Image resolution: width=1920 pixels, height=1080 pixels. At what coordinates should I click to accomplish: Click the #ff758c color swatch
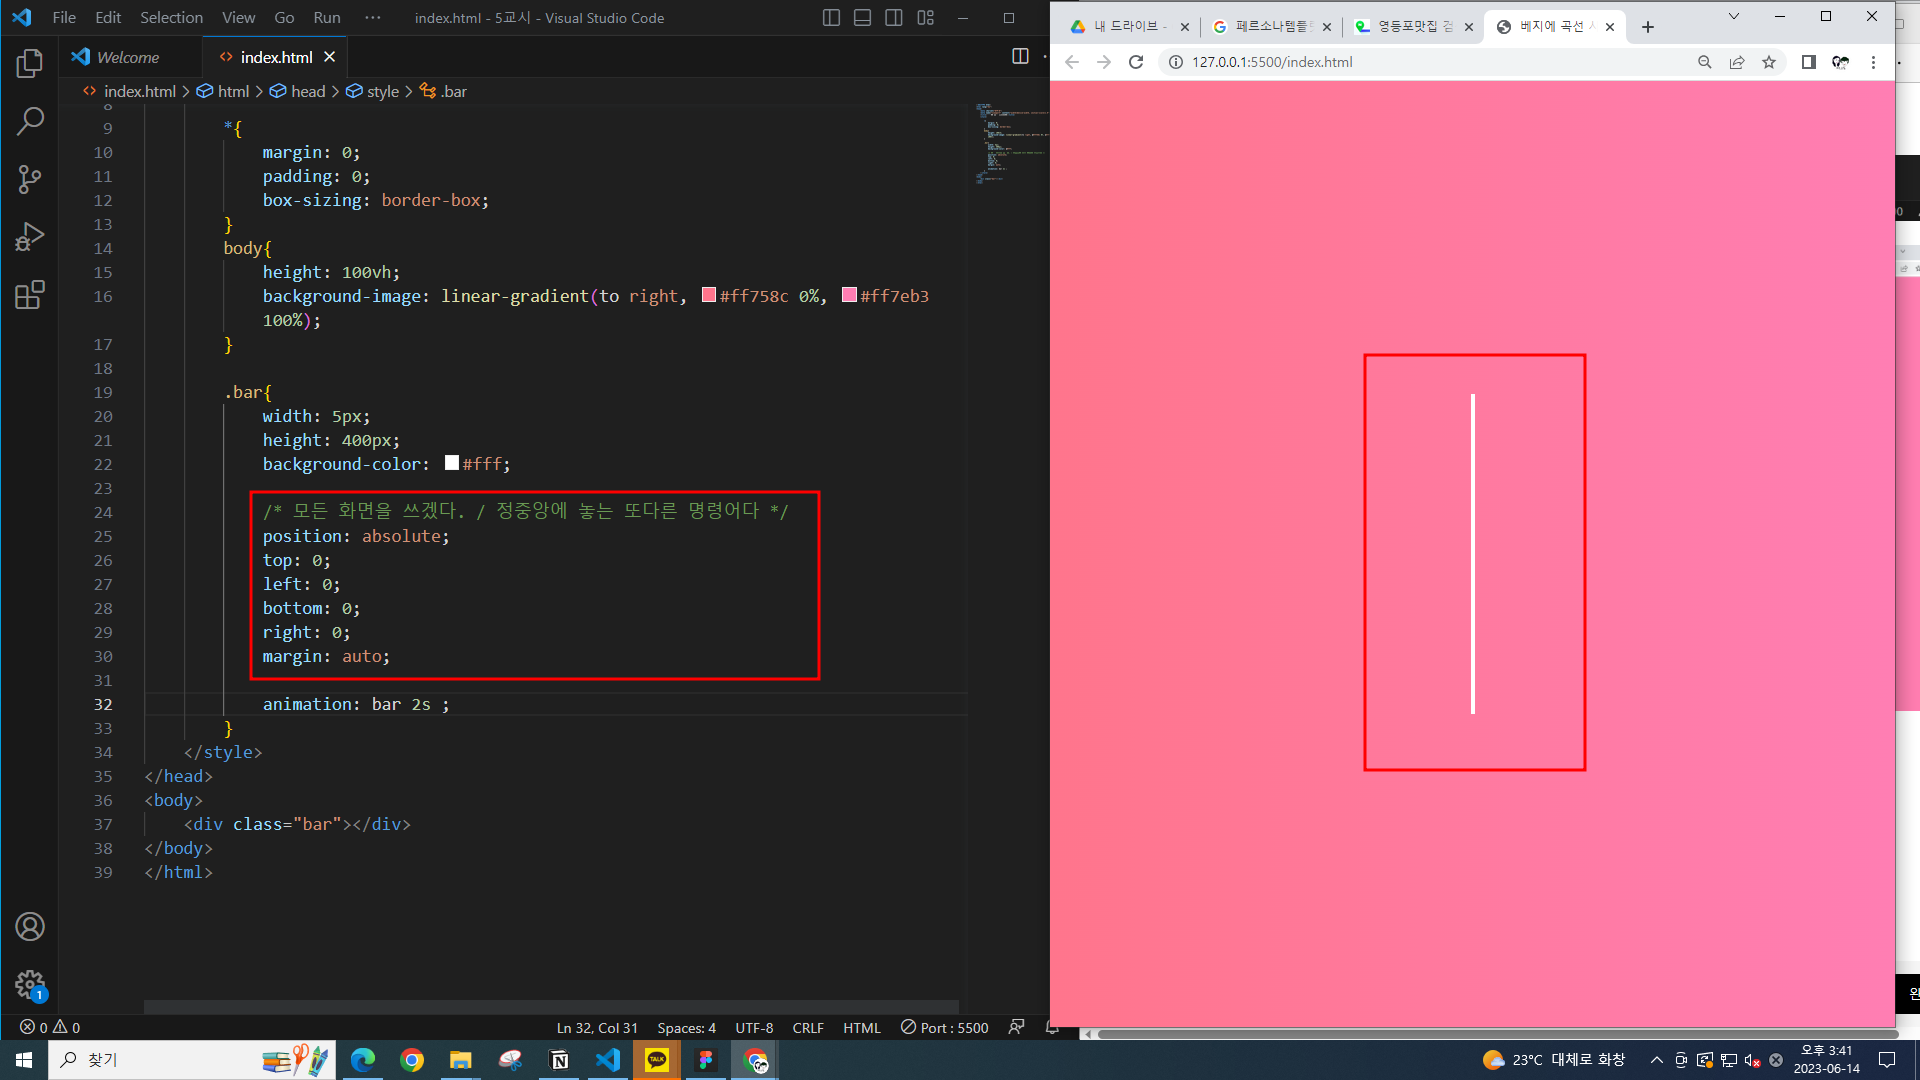coord(709,295)
